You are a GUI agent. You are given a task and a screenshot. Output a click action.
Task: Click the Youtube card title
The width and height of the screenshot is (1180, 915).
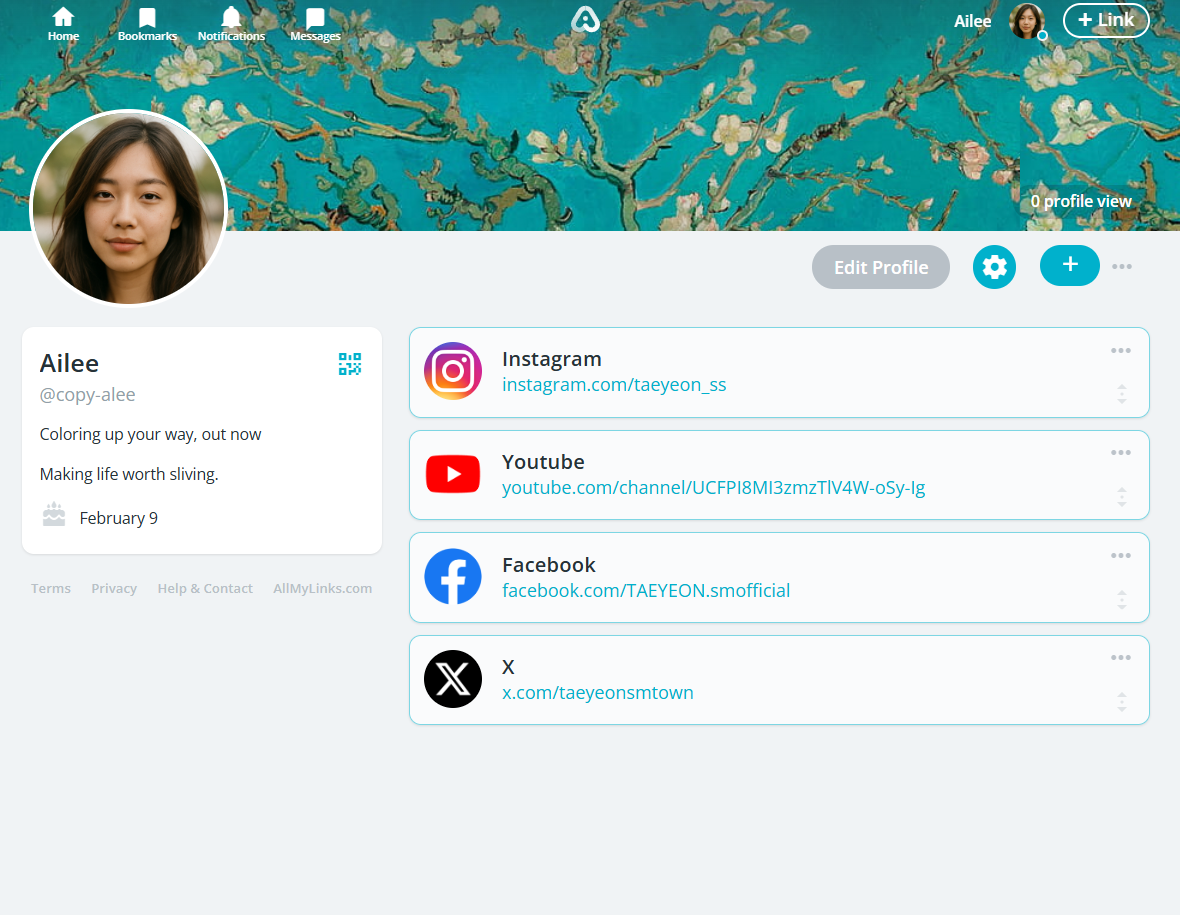543,462
